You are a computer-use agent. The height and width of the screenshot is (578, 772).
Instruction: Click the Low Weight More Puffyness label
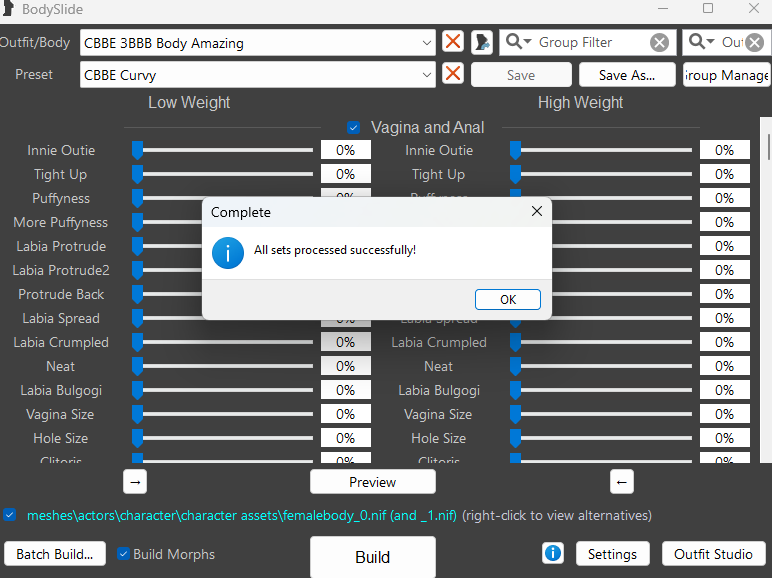pyautogui.click(x=61, y=223)
